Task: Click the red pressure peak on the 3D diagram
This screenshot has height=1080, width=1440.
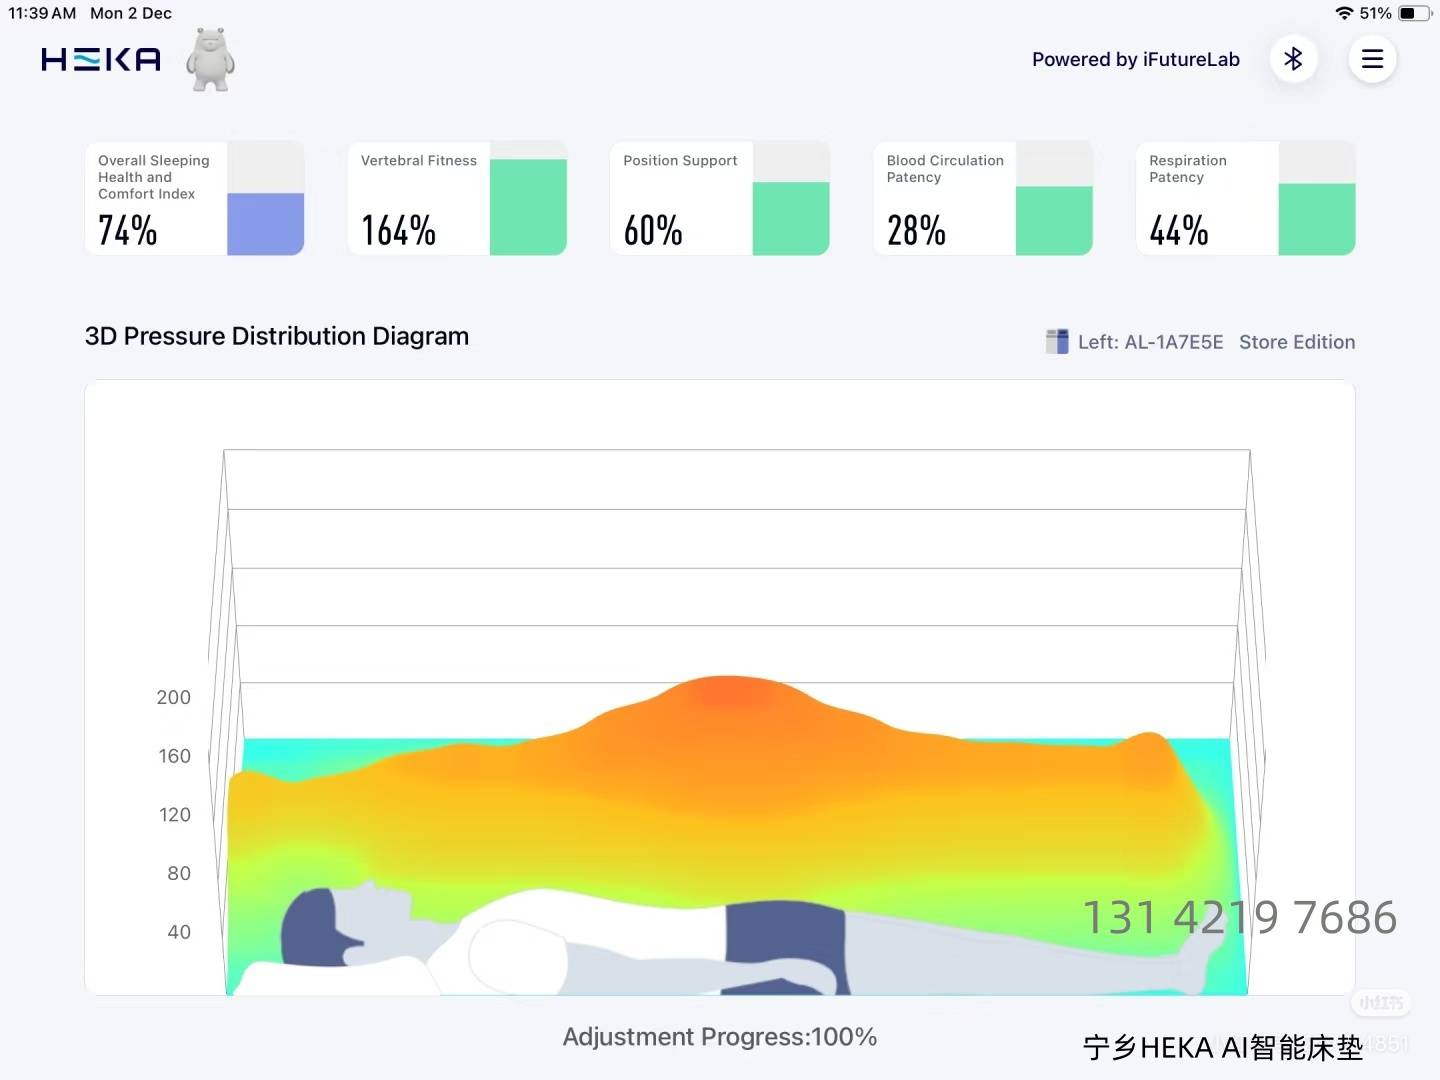Action: [730, 690]
